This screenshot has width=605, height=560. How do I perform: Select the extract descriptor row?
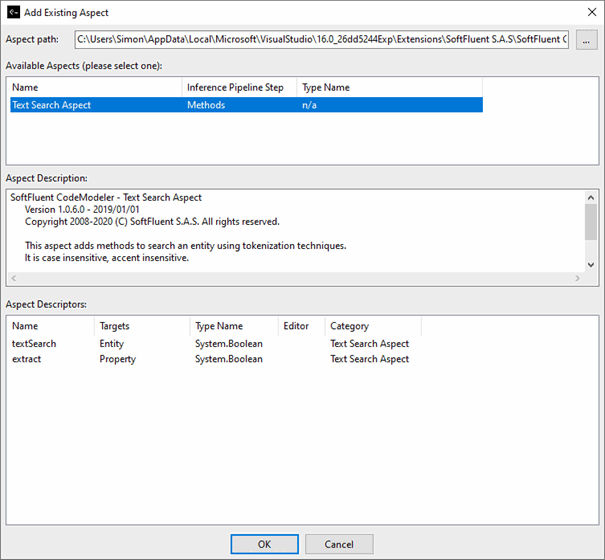216,359
